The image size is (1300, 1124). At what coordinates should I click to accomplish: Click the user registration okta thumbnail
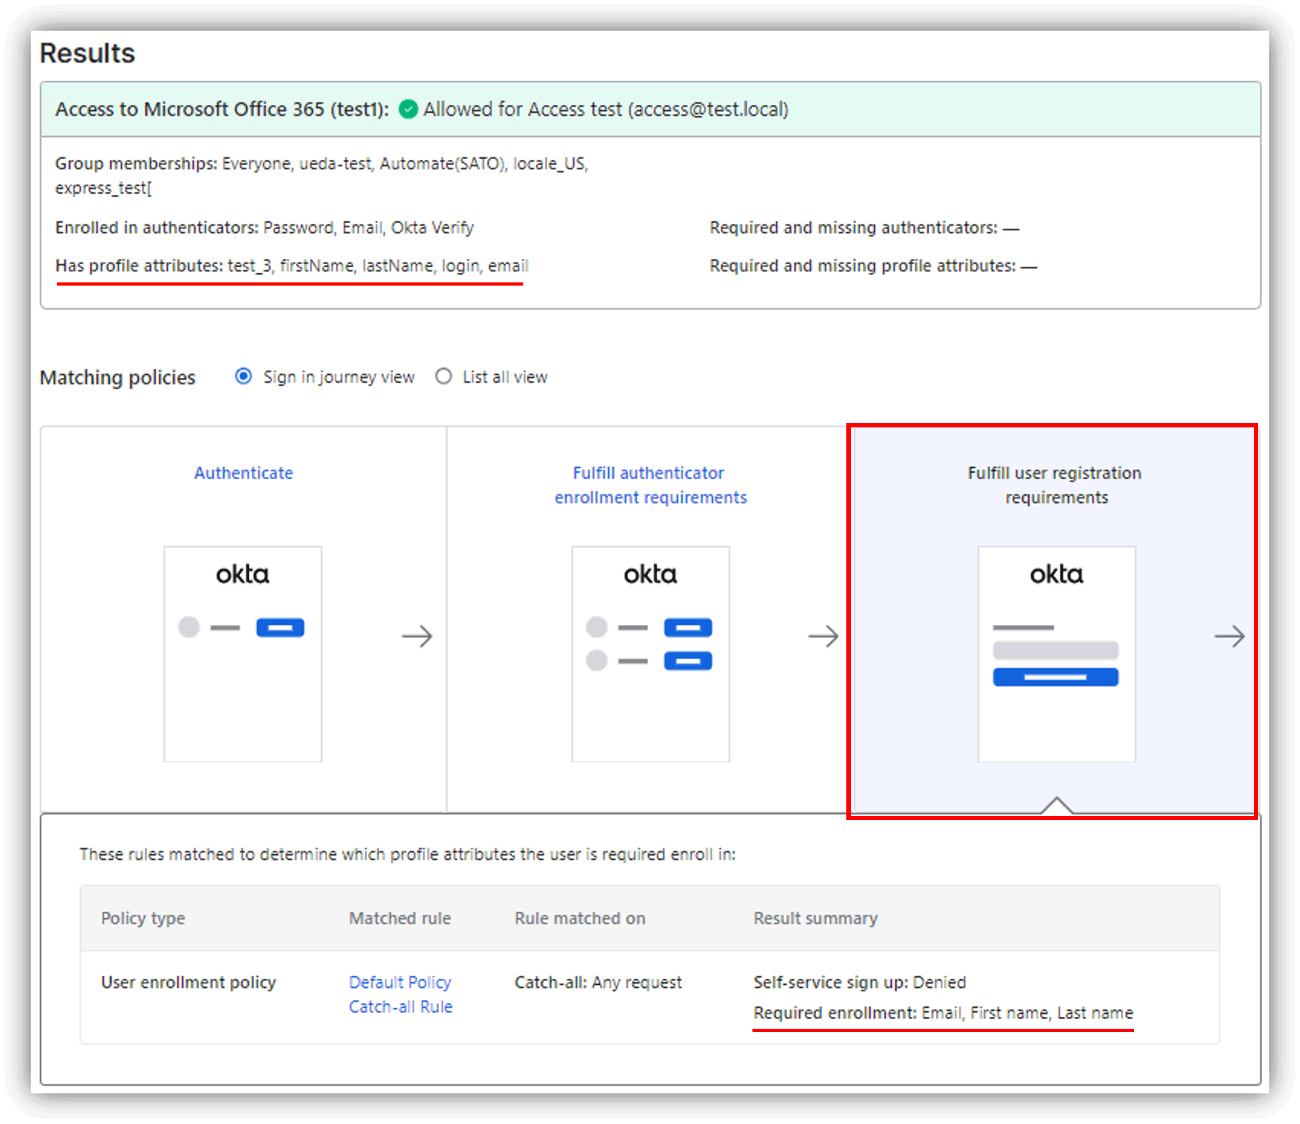[x=1056, y=654]
